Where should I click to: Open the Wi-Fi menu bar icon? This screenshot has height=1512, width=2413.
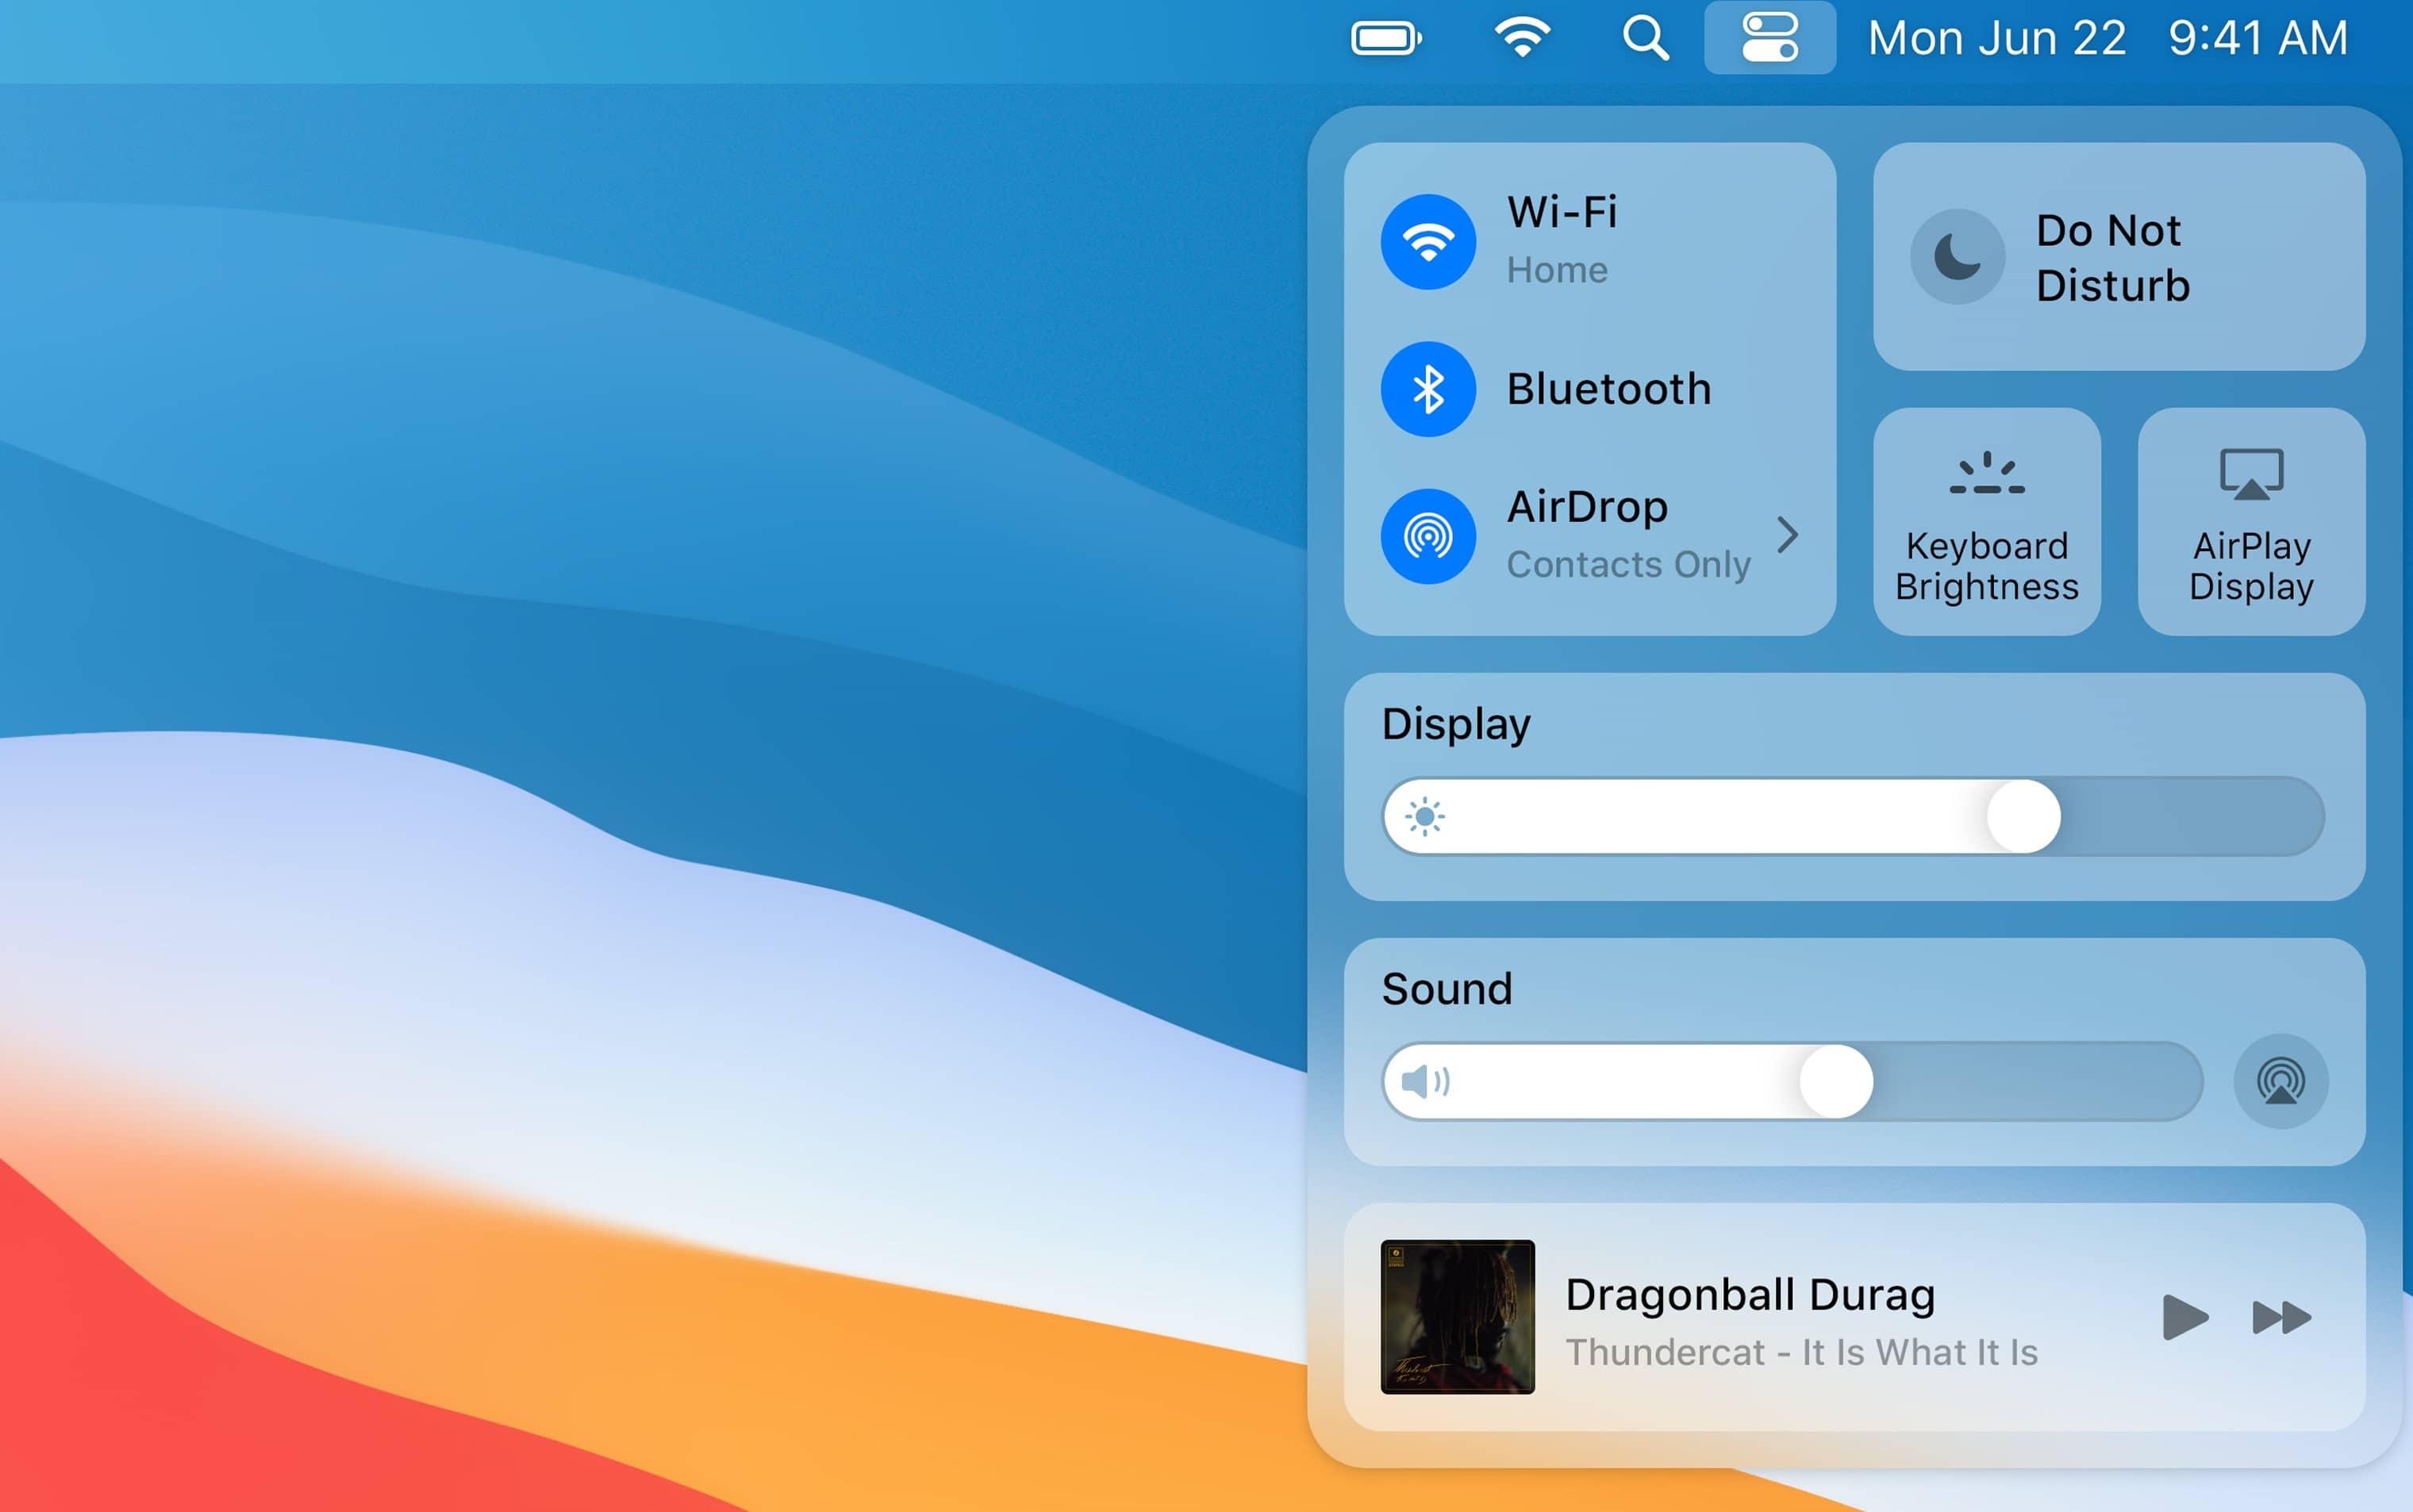tap(1521, 39)
